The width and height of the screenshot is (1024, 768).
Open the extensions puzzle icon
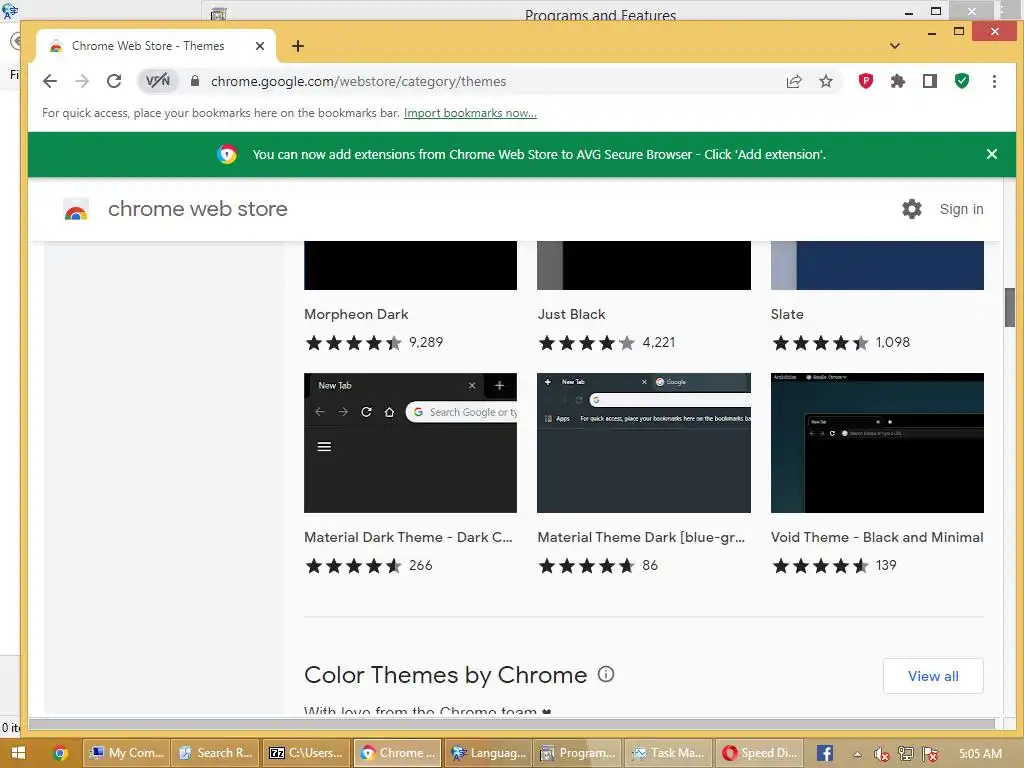(897, 81)
